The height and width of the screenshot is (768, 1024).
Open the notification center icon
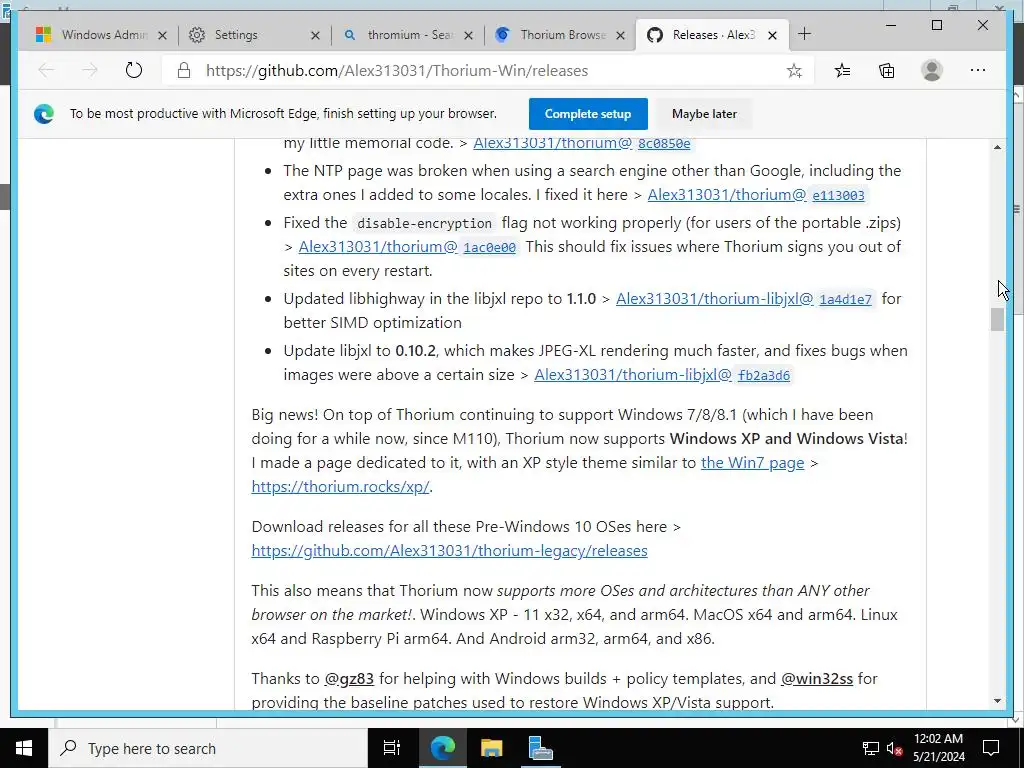pyautogui.click(x=991, y=748)
